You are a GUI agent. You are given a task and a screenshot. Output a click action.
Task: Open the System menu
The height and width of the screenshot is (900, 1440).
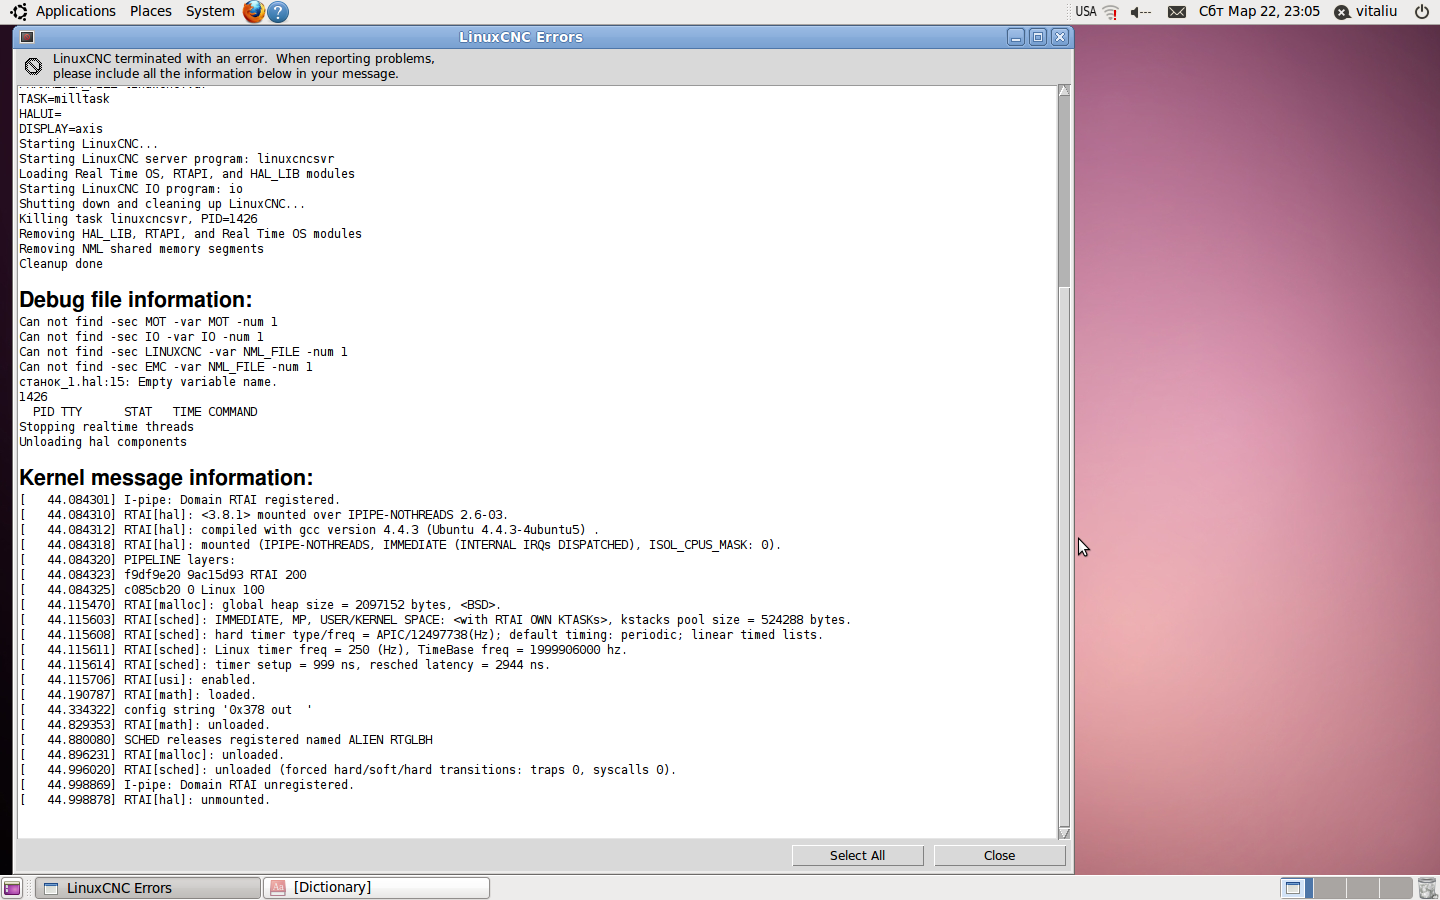[210, 11]
